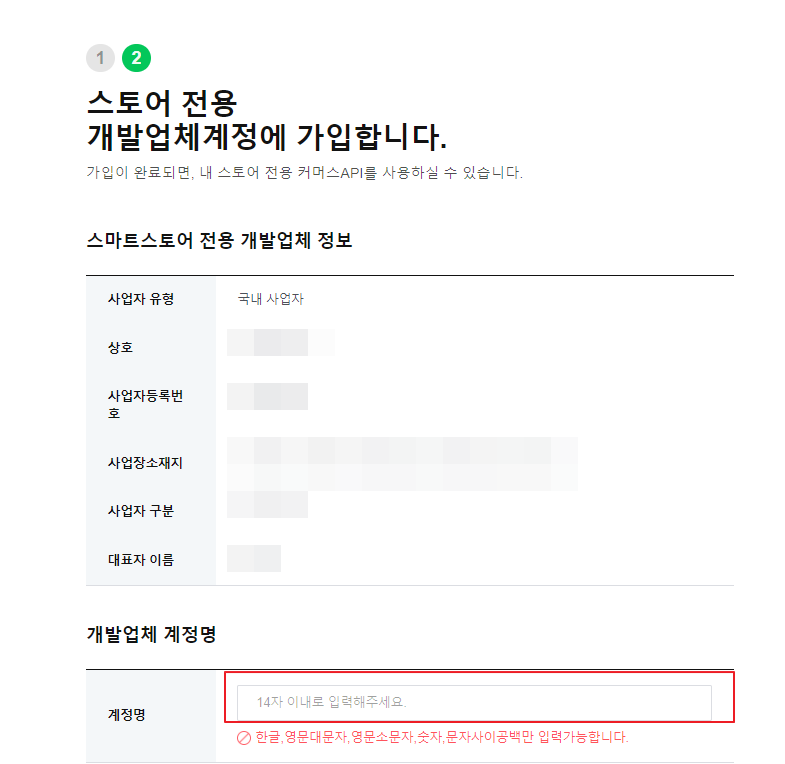
Task: Click the blurred 사업자등록번호 value
Action: (x=267, y=397)
